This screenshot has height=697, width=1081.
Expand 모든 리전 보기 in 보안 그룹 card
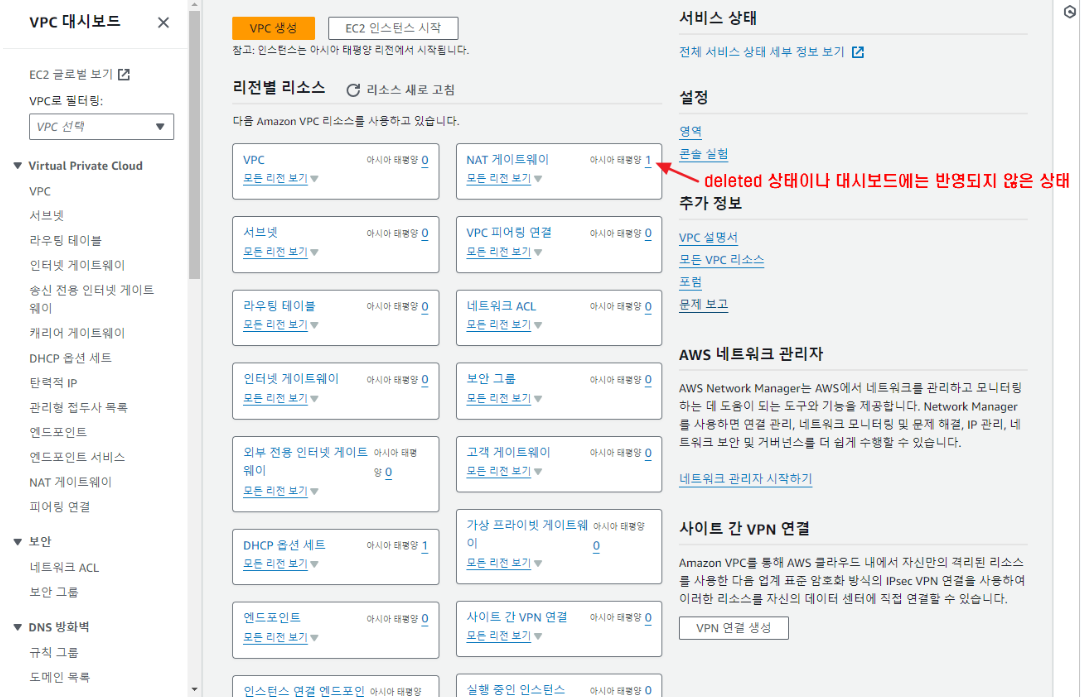coord(504,398)
